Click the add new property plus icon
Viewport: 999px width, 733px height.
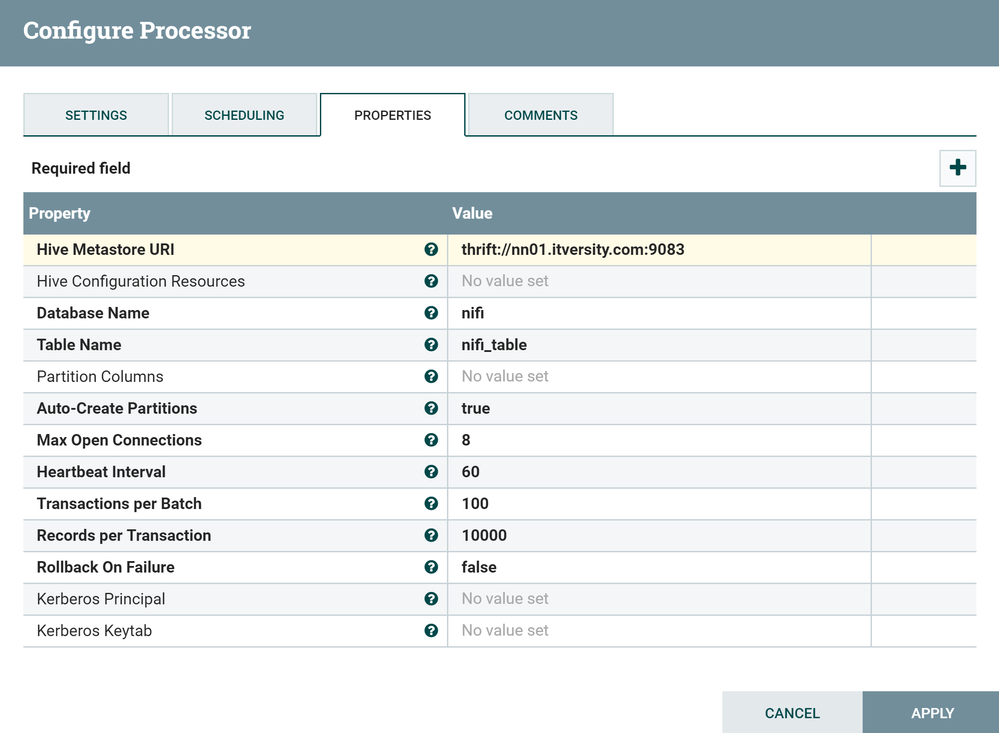(957, 168)
